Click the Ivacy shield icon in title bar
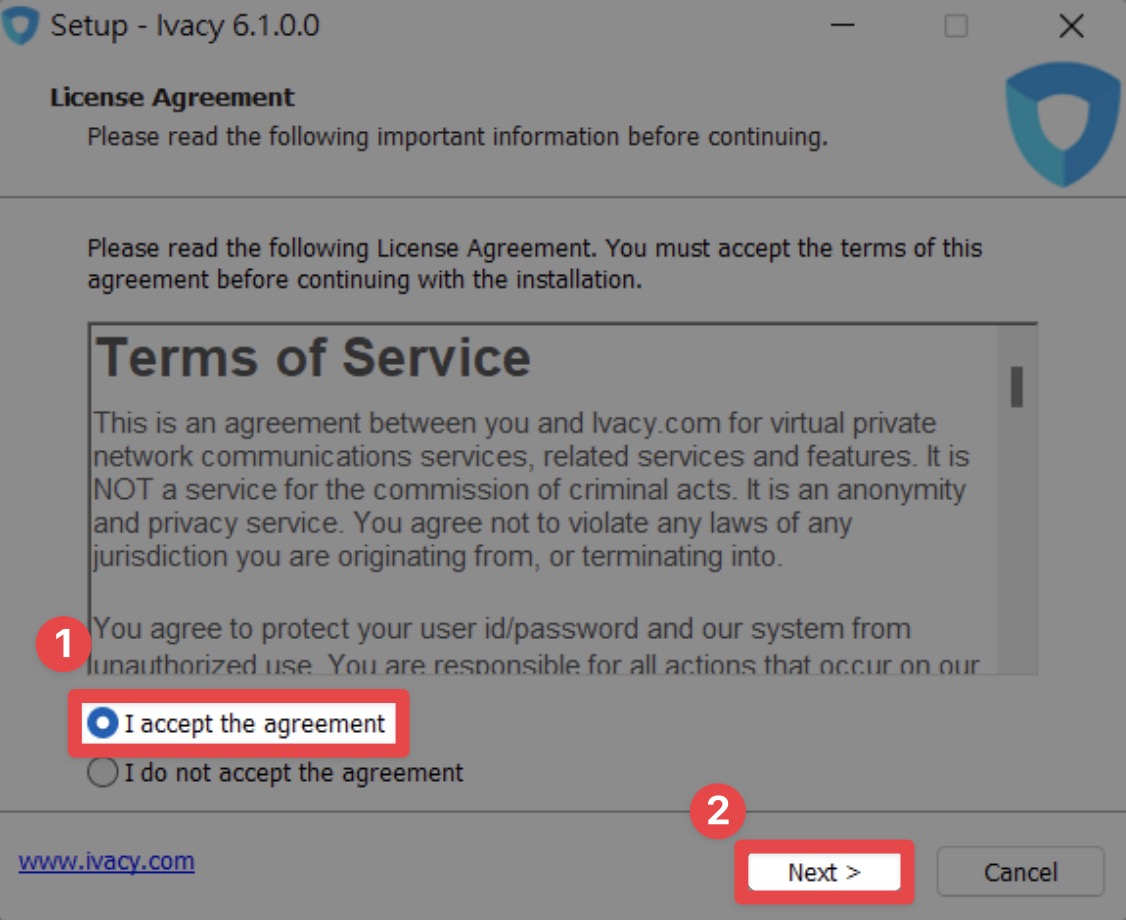This screenshot has height=920, width=1126. click(20, 25)
